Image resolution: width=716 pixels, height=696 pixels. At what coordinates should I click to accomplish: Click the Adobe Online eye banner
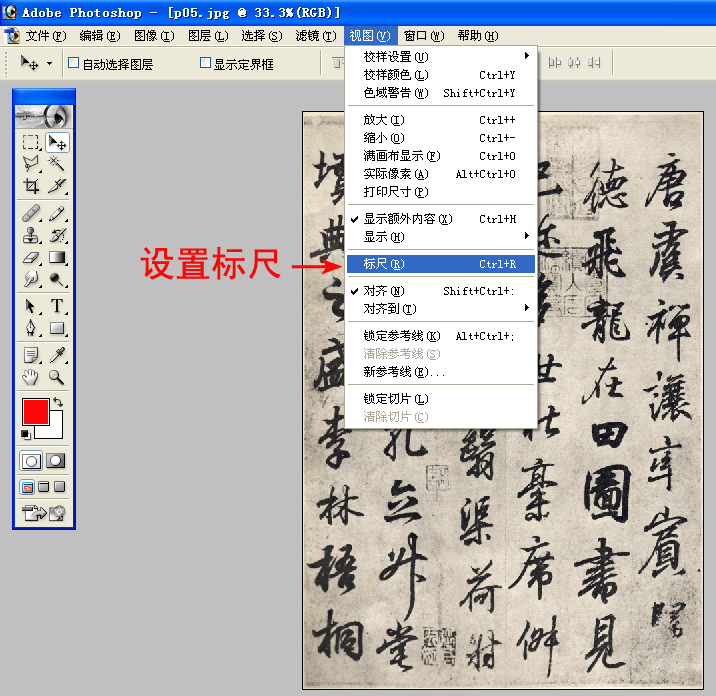pyautogui.click(x=44, y=117)
